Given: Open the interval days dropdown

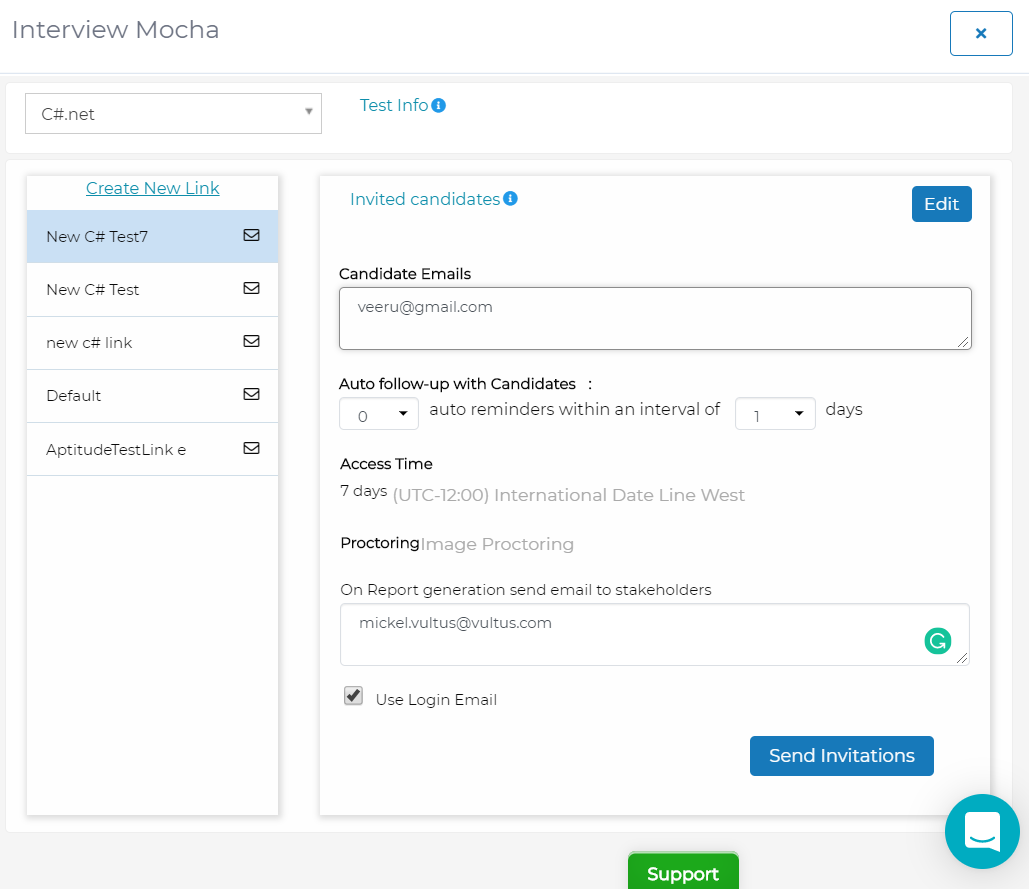Looking at the screenshot, I should 775,414.
